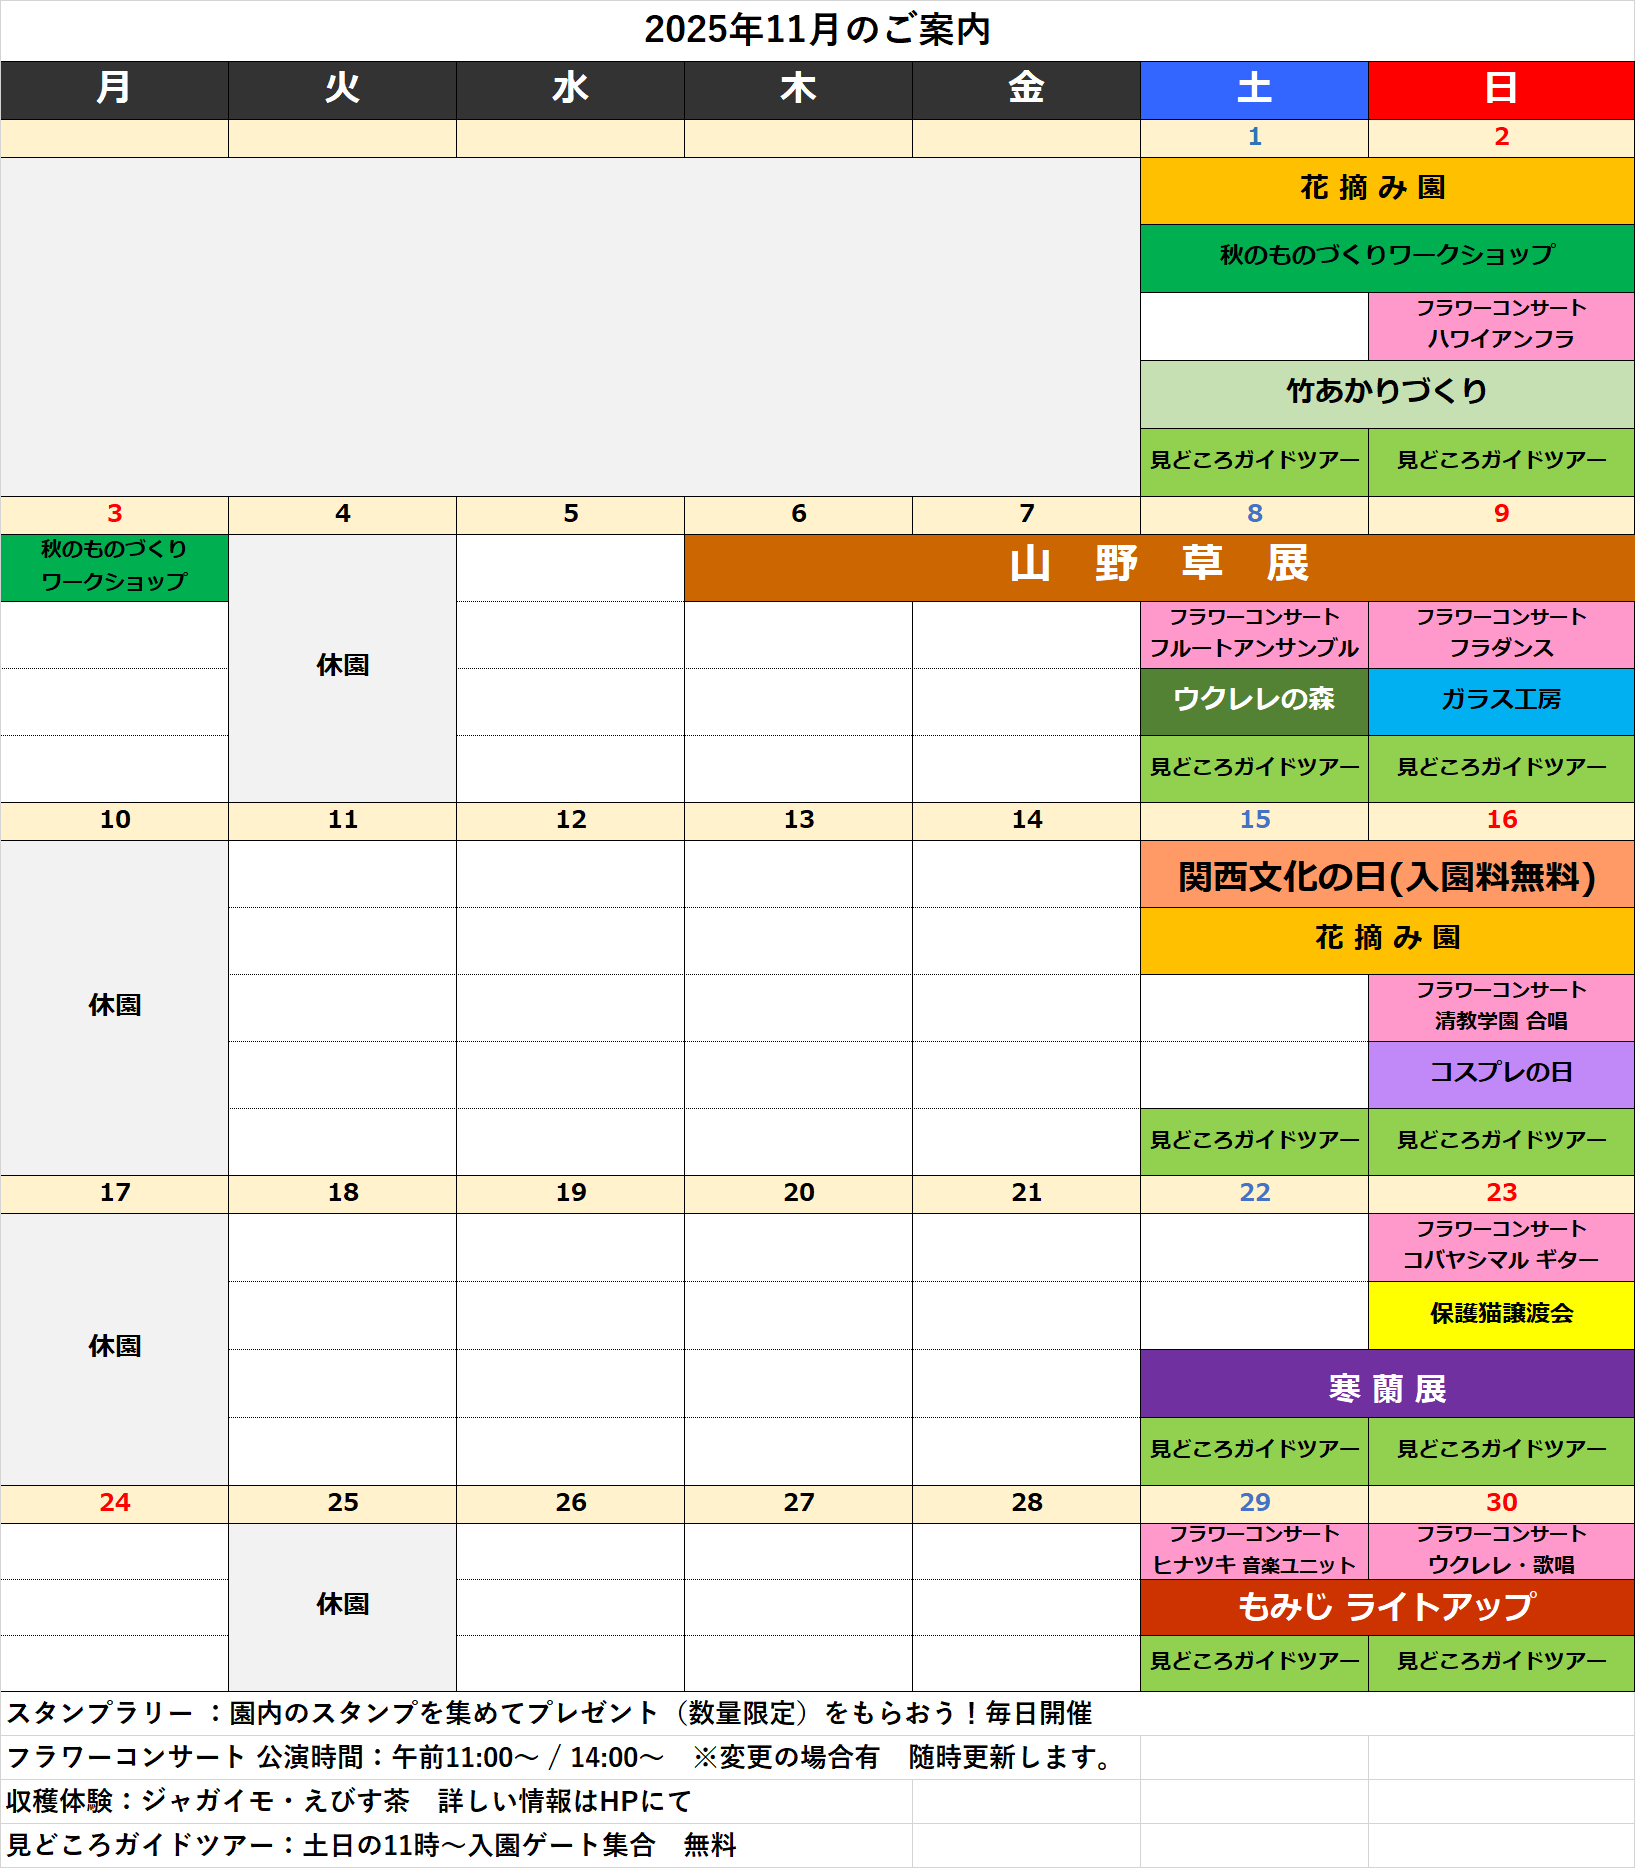Click the スタンプラリー note line
The width and height of the screenshot is (1635, 1868).
coord(550,1713)
